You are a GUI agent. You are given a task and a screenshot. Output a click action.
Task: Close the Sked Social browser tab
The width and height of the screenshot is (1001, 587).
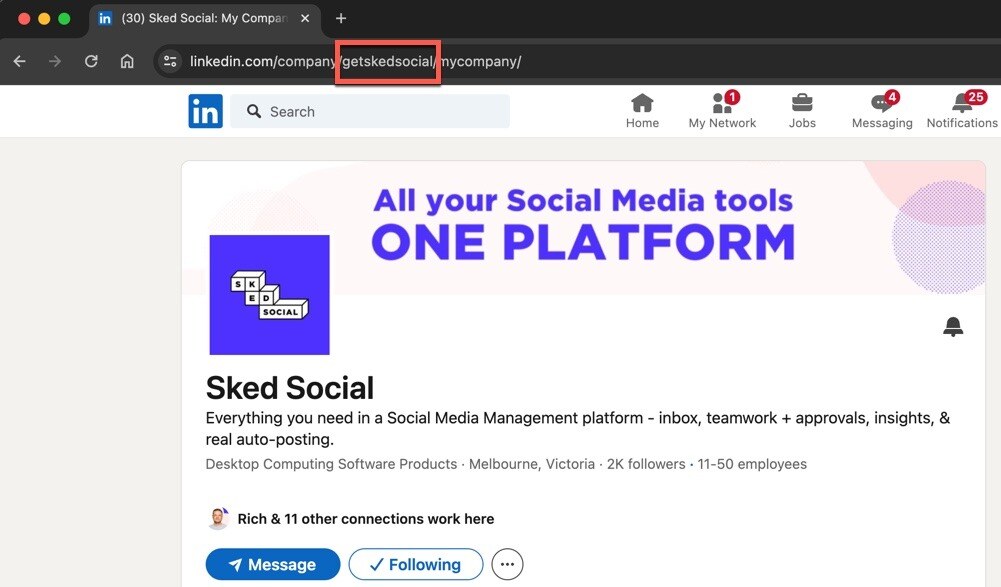(305, 19)
